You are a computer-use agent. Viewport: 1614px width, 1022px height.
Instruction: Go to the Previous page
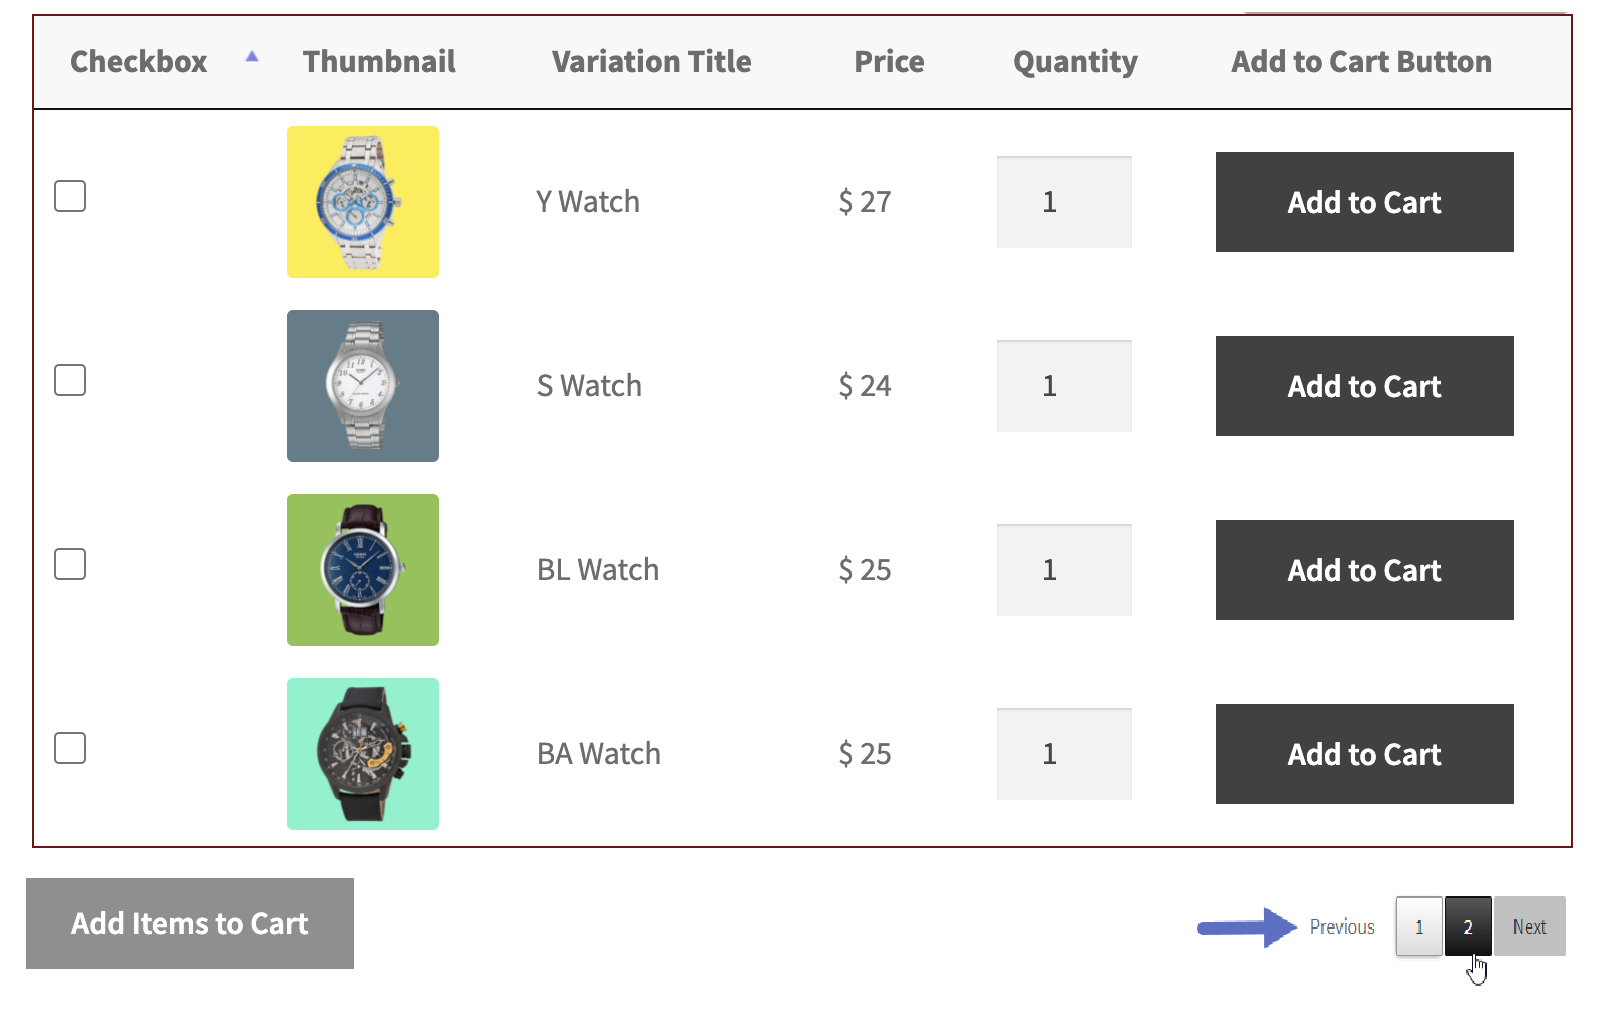point(1342,927)
